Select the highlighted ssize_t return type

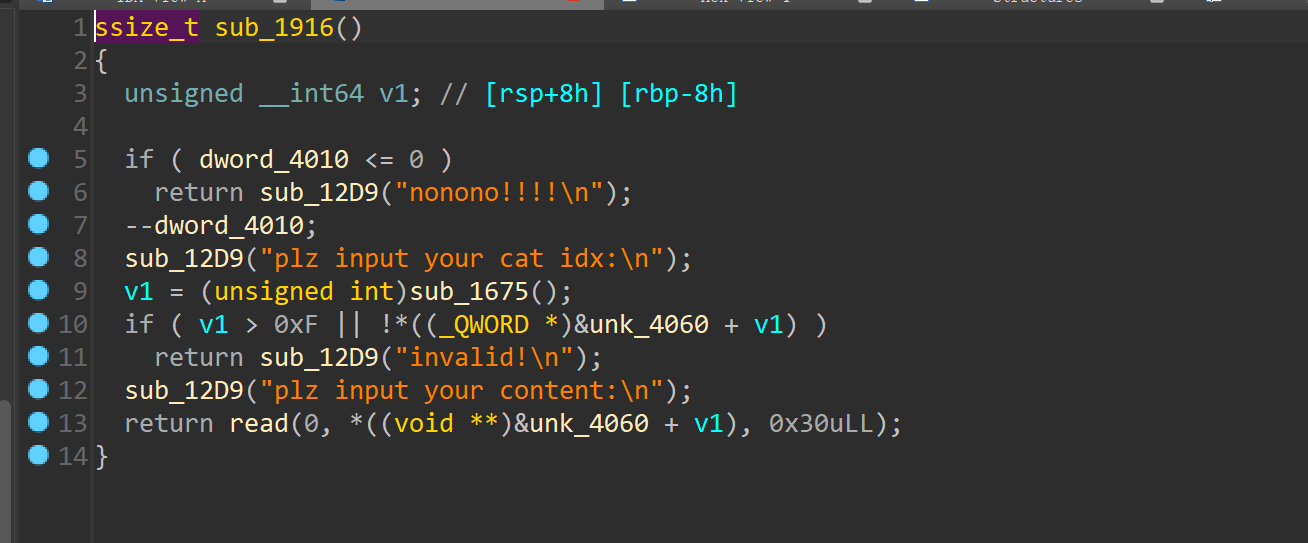click(x=147, y=28)
